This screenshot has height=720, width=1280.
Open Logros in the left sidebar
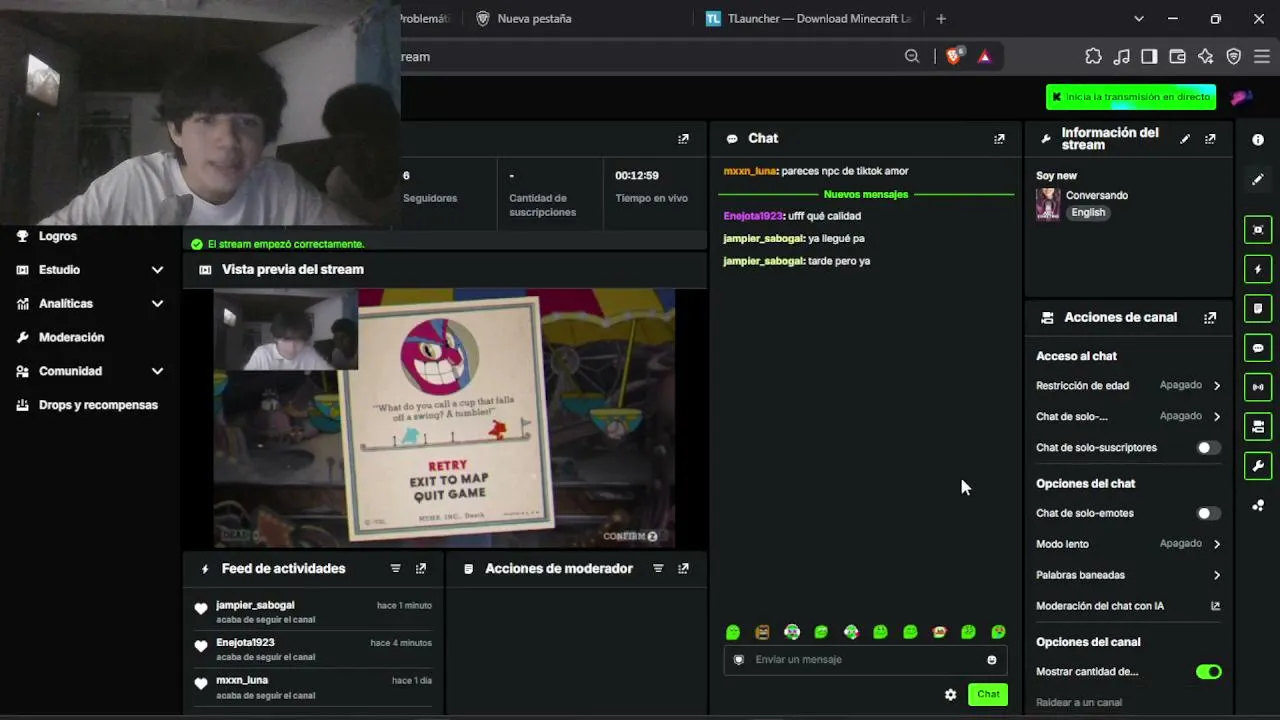57,236
